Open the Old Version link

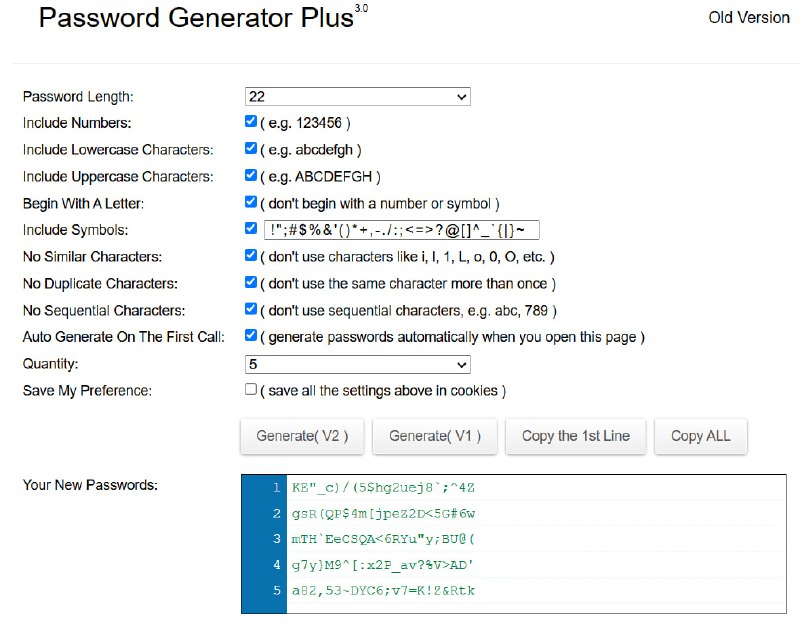click(749, 18)
